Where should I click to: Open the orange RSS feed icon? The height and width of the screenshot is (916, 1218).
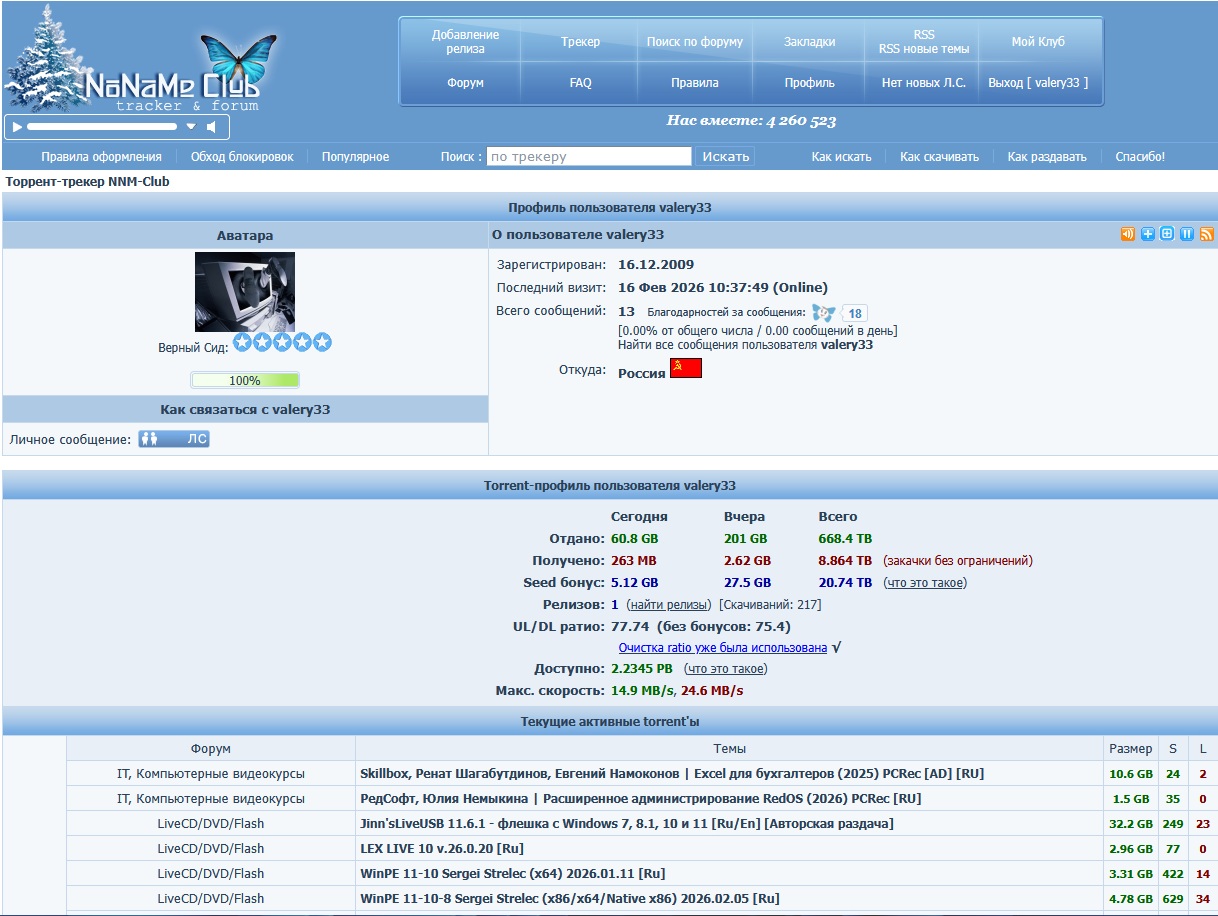(x=1207, y=234)
